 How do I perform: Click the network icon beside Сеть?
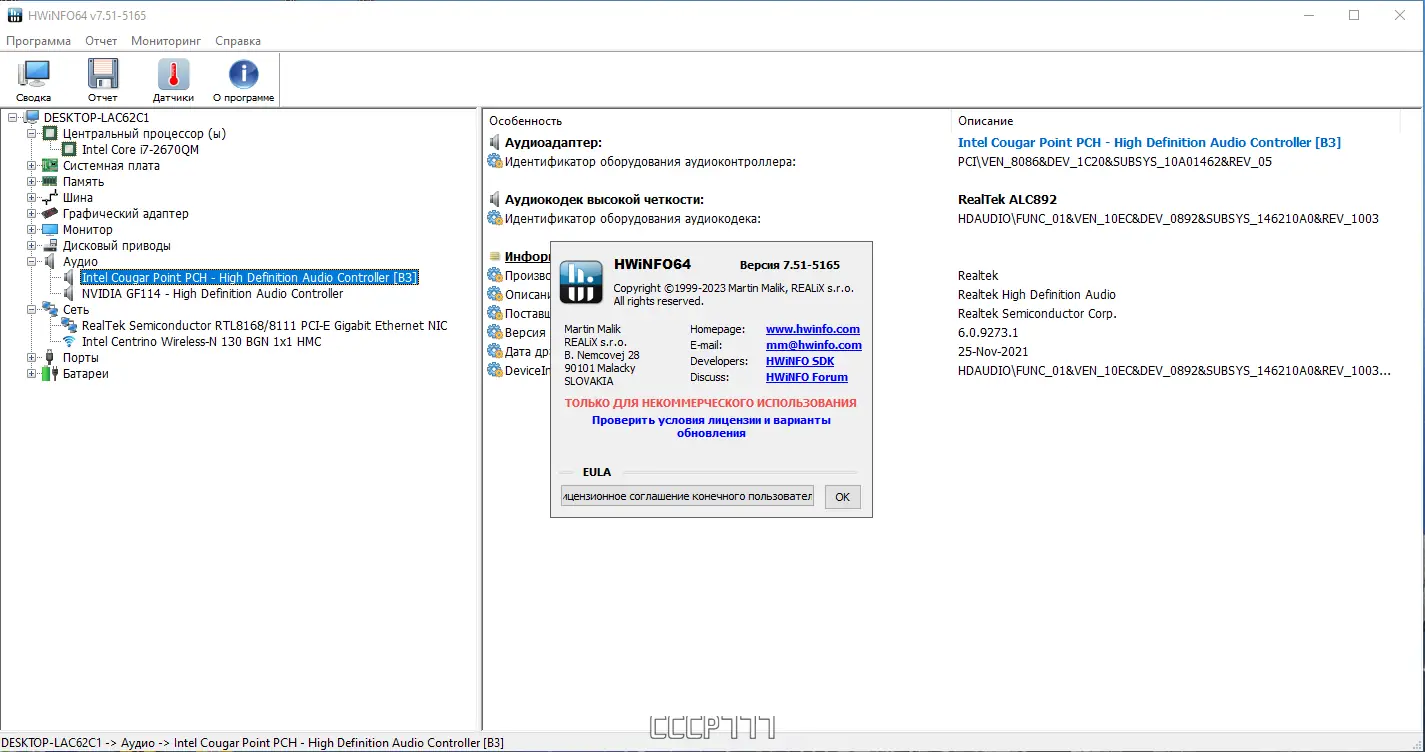point(50,310)
